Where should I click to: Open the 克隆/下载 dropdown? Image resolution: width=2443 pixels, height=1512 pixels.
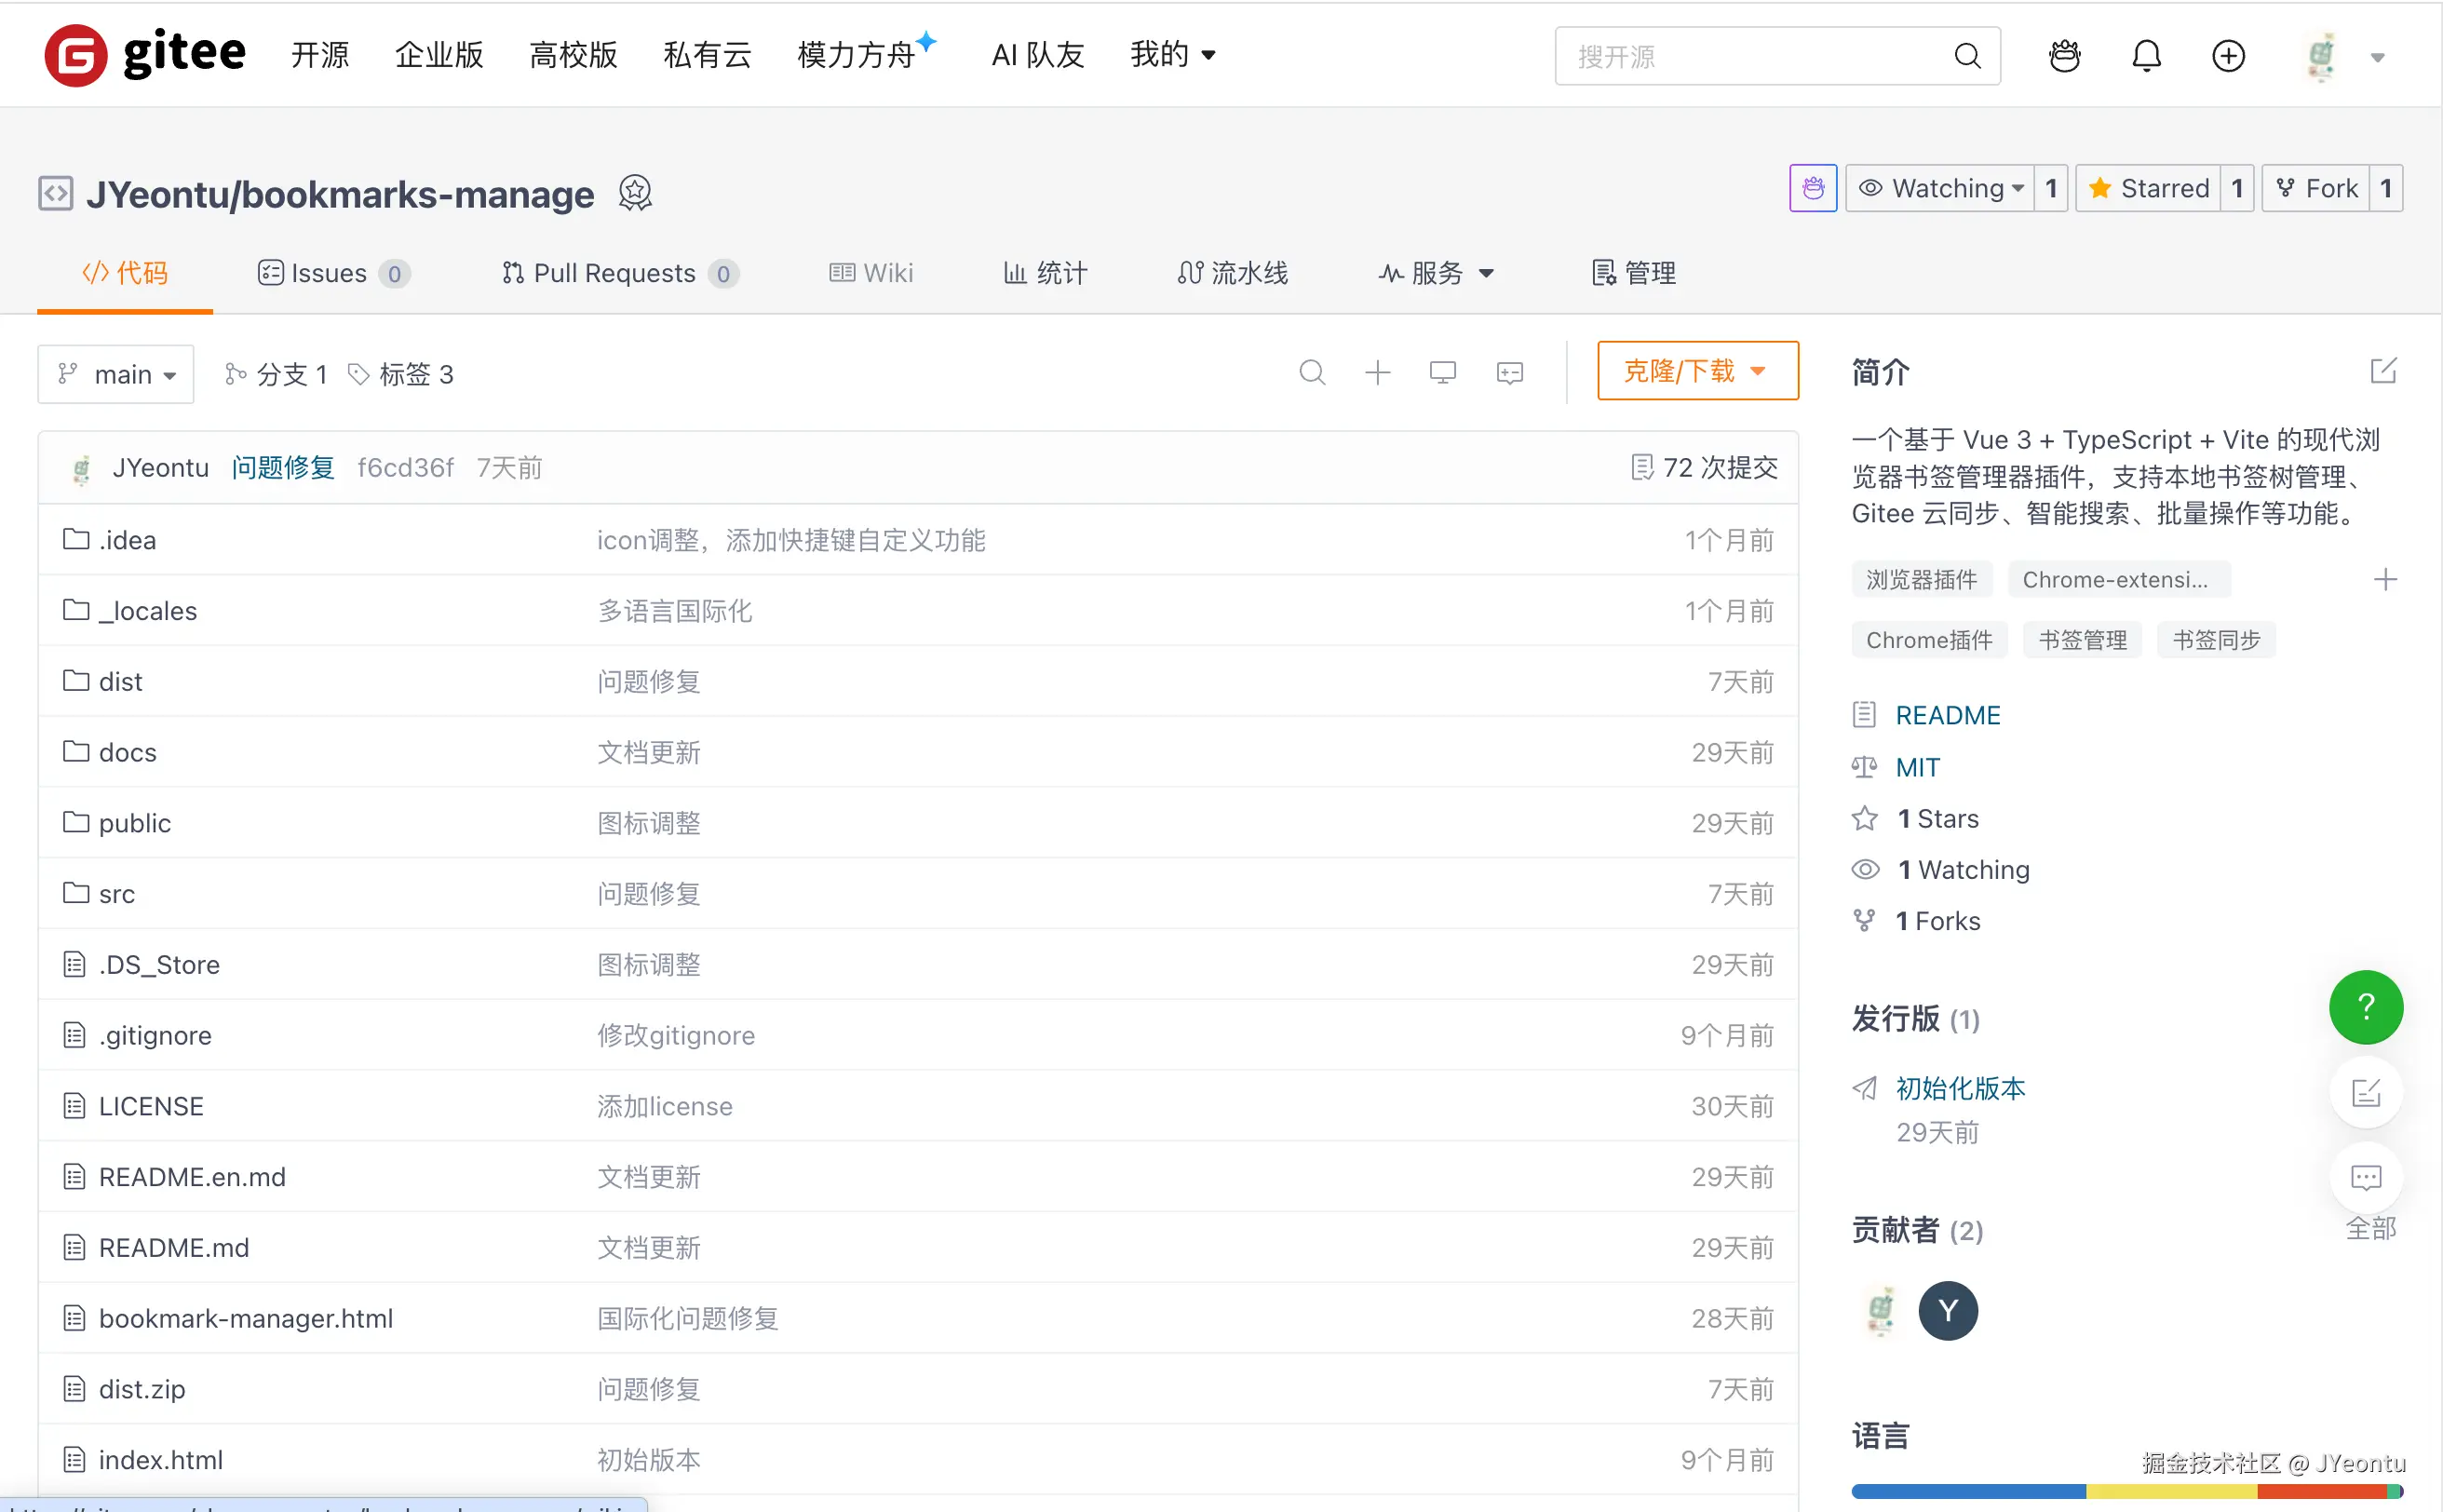[x=1697, y=371]
